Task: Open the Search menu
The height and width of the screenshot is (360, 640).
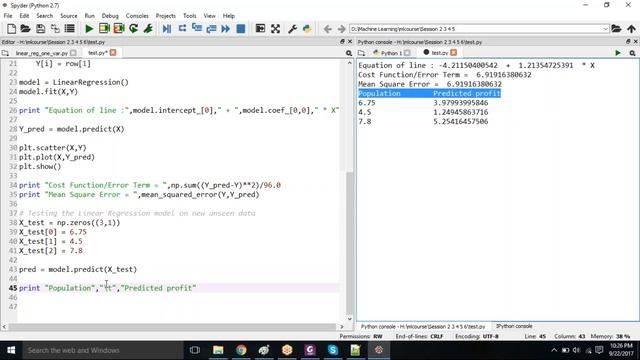Action: [x=44, y=16]
